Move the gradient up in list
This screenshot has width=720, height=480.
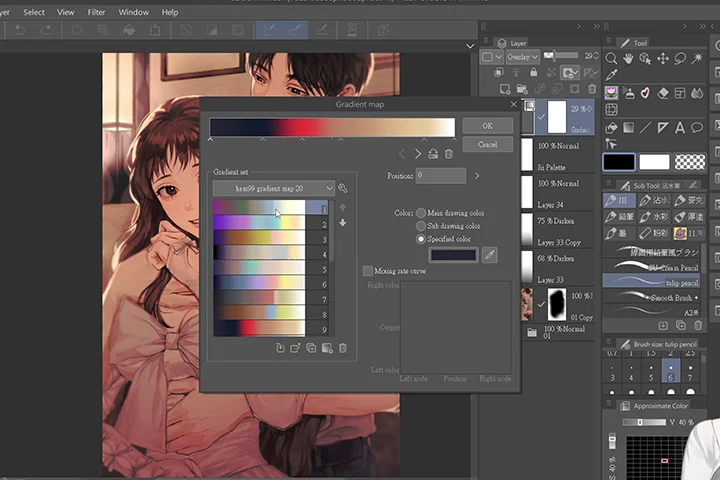point(343,208)
